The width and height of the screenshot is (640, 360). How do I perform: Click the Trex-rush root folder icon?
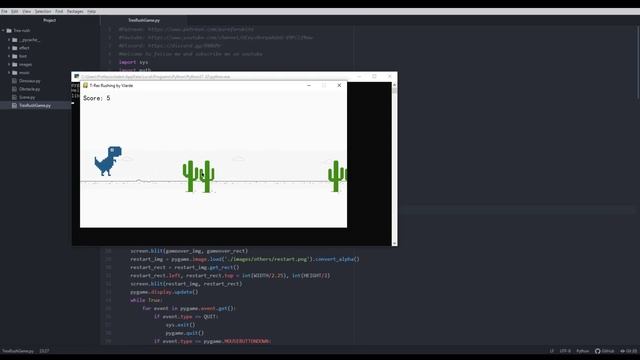click(x=9, y=31)
